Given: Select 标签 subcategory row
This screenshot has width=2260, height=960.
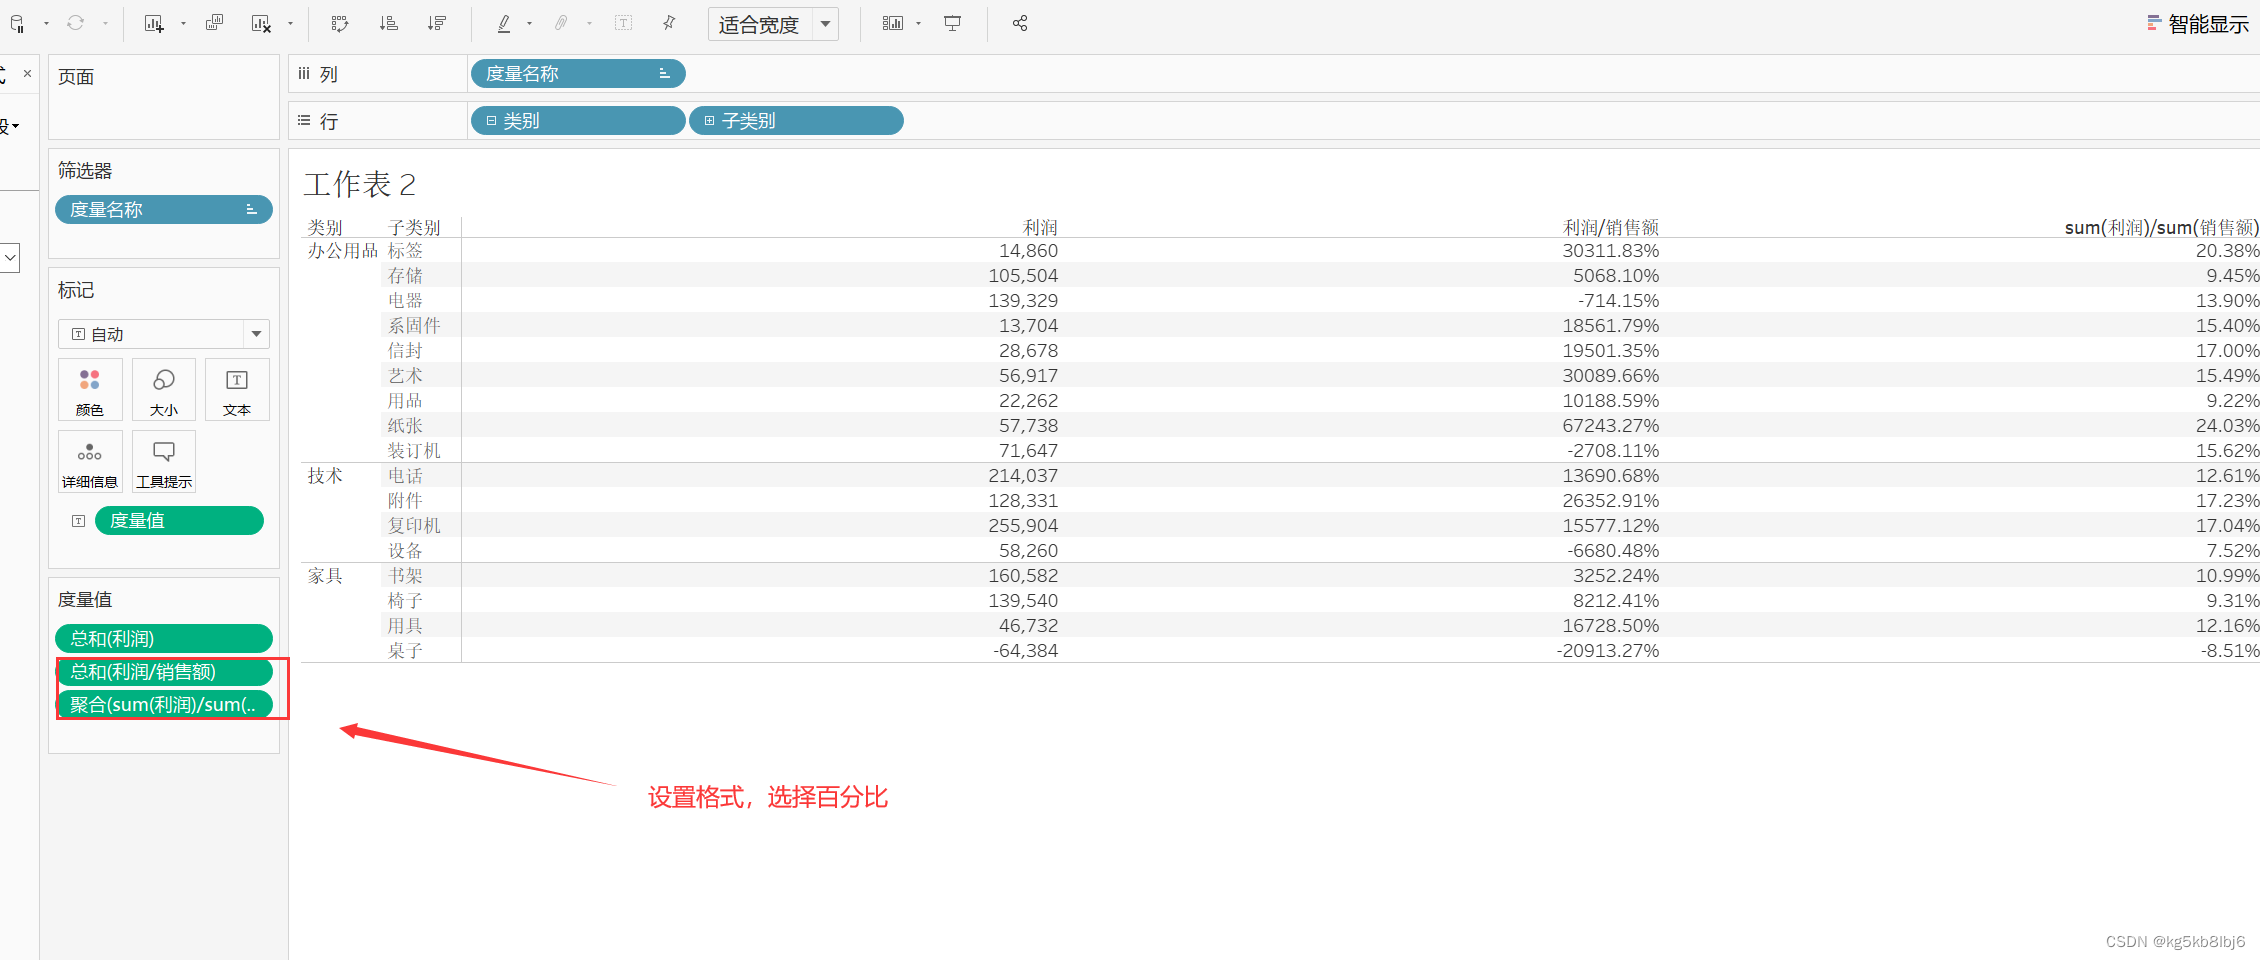Looking at the screenshot, I should (x=405, y=251).
